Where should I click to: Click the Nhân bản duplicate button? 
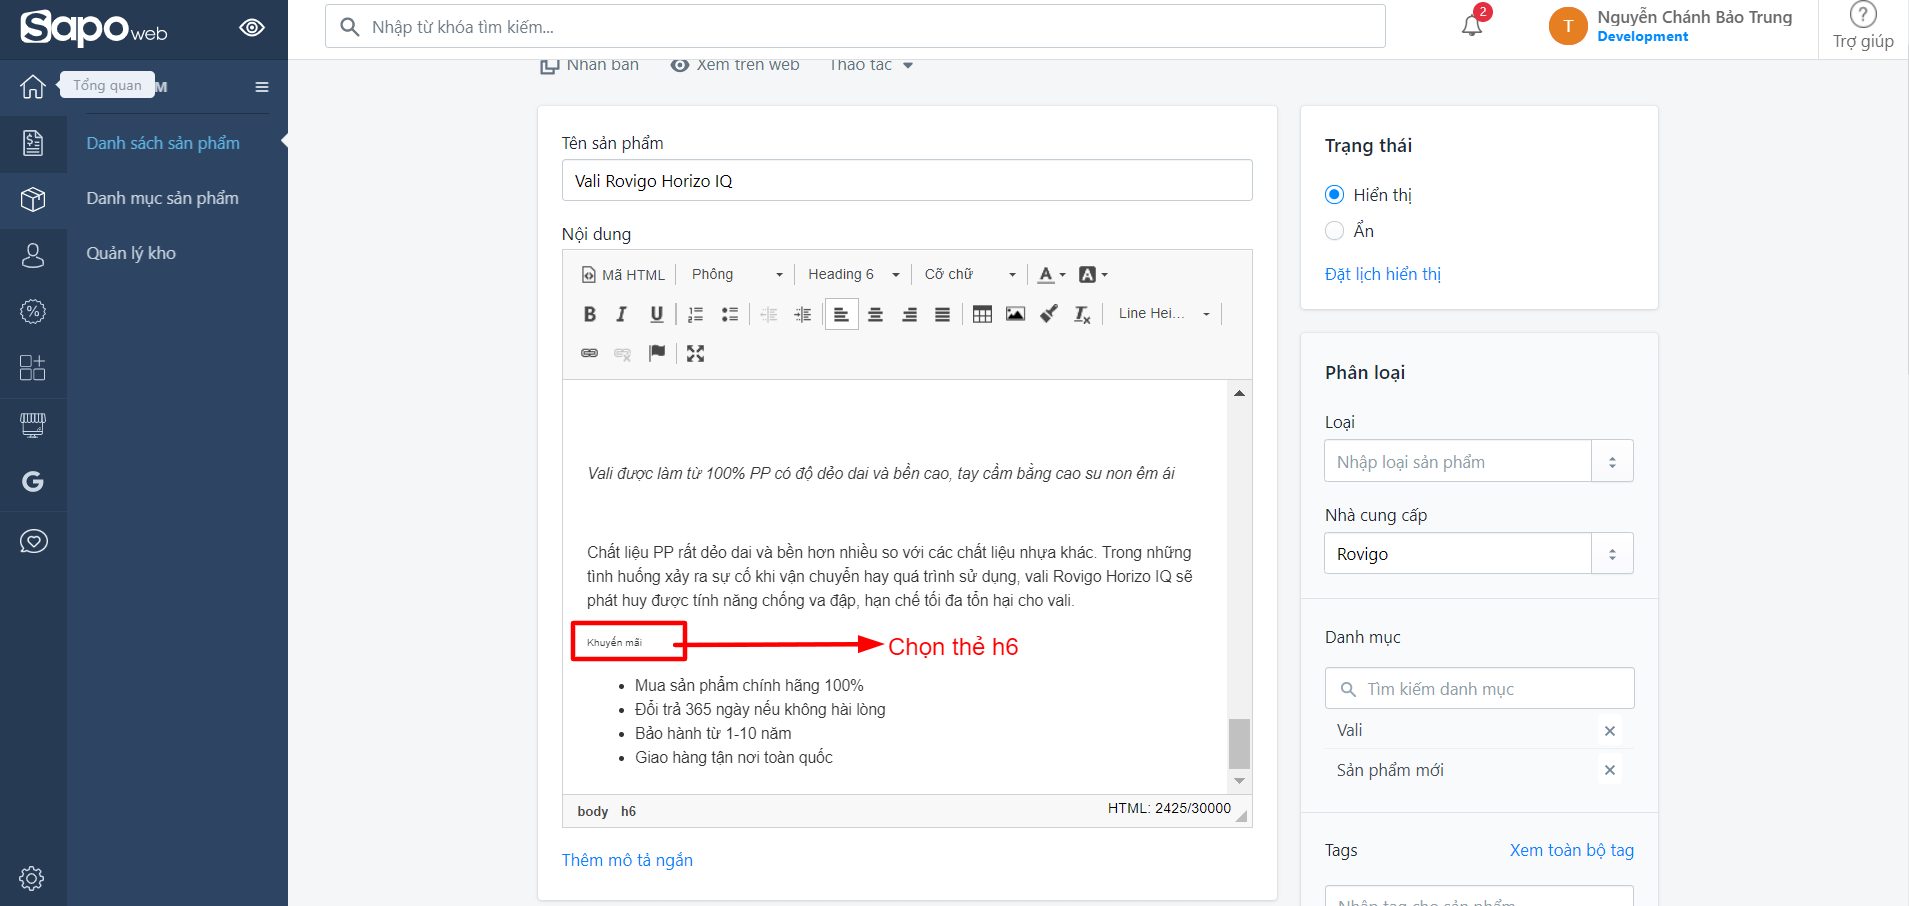coord(590,65)
